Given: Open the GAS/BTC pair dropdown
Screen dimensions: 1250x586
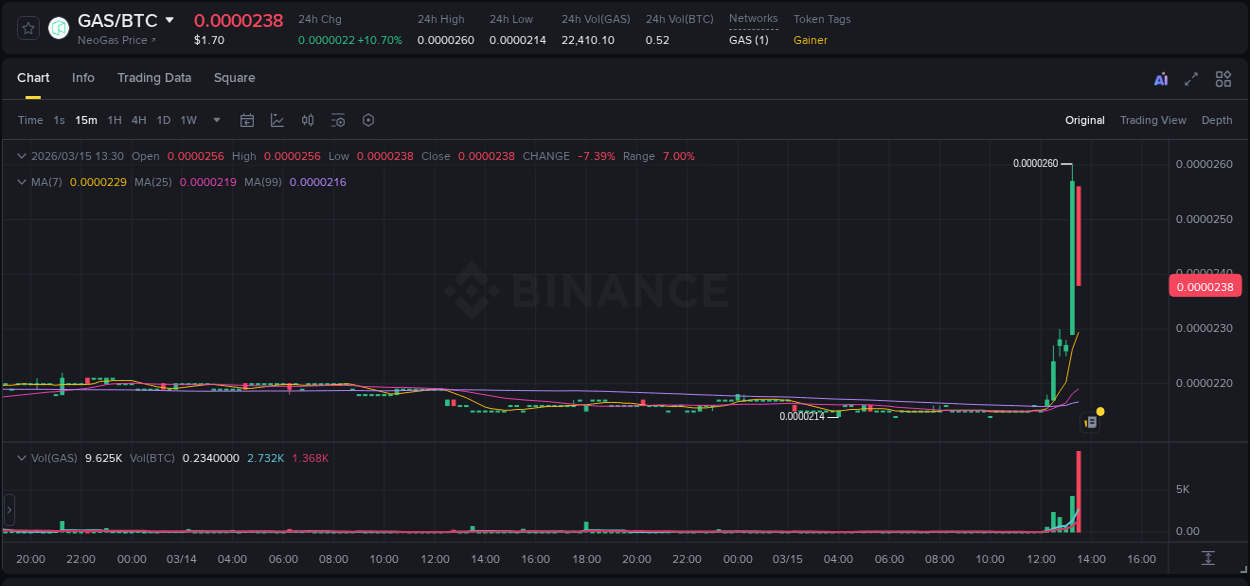Looking at the screenshot, I should point(170,19).
